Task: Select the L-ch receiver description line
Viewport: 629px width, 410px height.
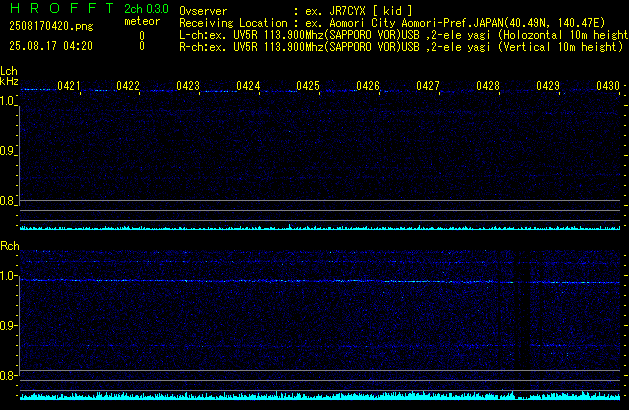Action: (x=404, y=35)
